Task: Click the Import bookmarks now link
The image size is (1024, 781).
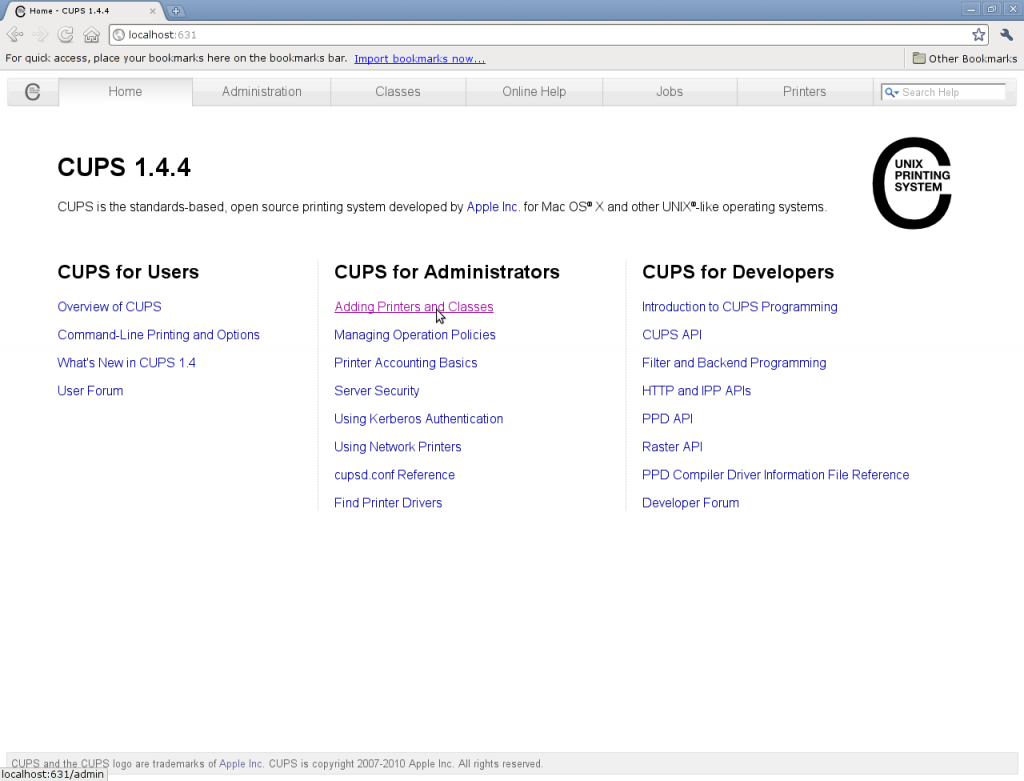Action: [x=420, y=59]
